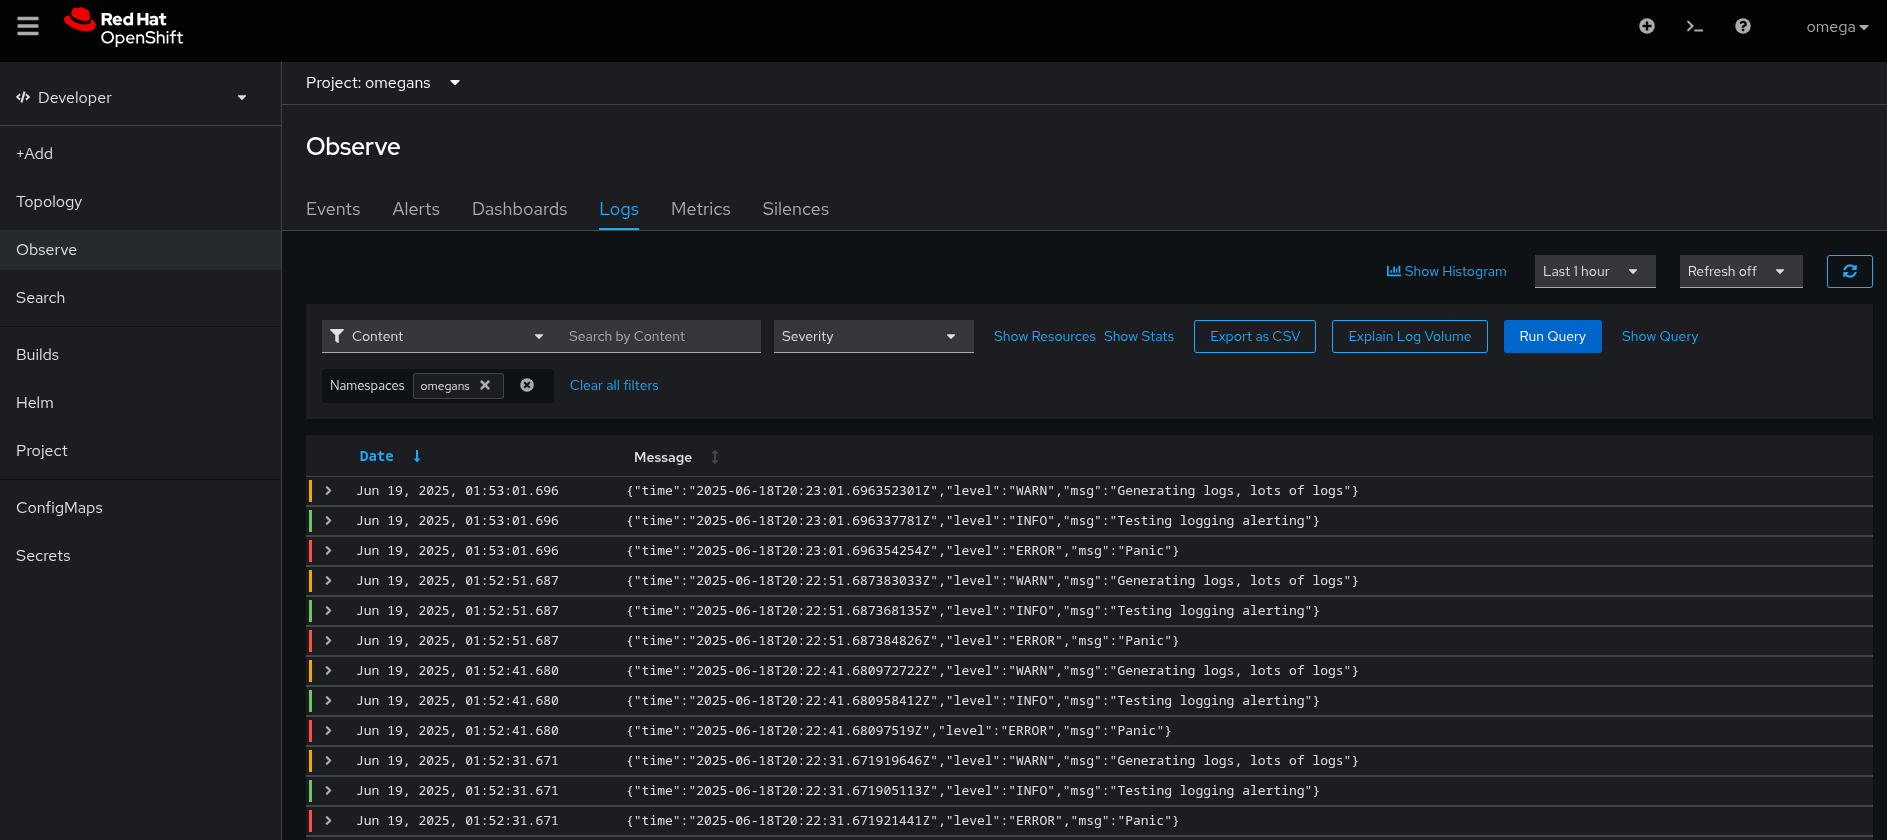
Task: Expand the first WARN log row
Action: (x=328, y=491)
